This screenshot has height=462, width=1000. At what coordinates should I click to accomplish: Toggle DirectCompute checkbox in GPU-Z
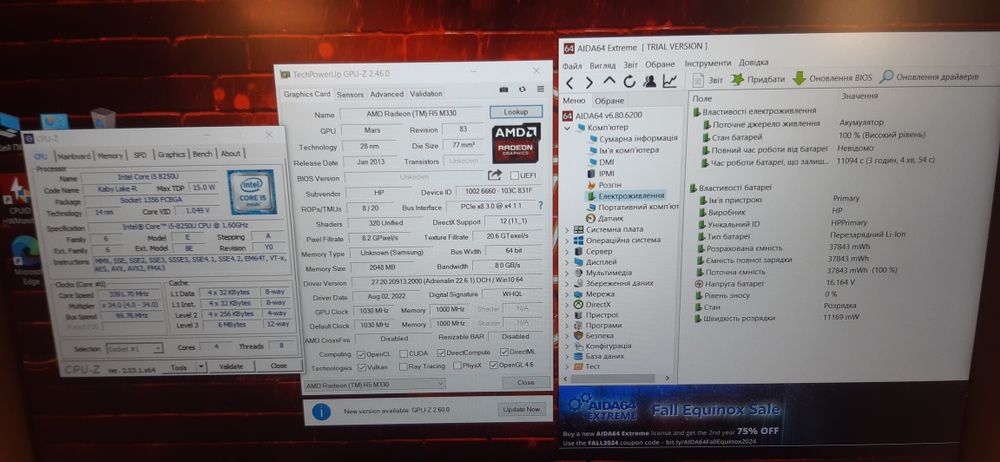coord(441,353)
